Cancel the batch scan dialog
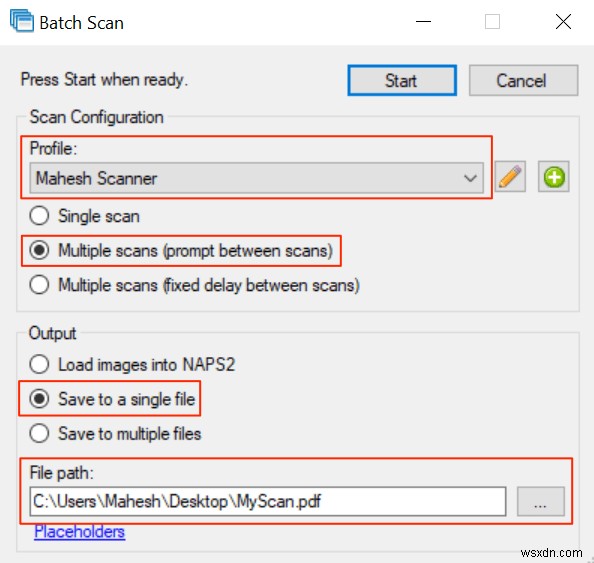Viewport: 594px width, 563px height. coord(524,80)
